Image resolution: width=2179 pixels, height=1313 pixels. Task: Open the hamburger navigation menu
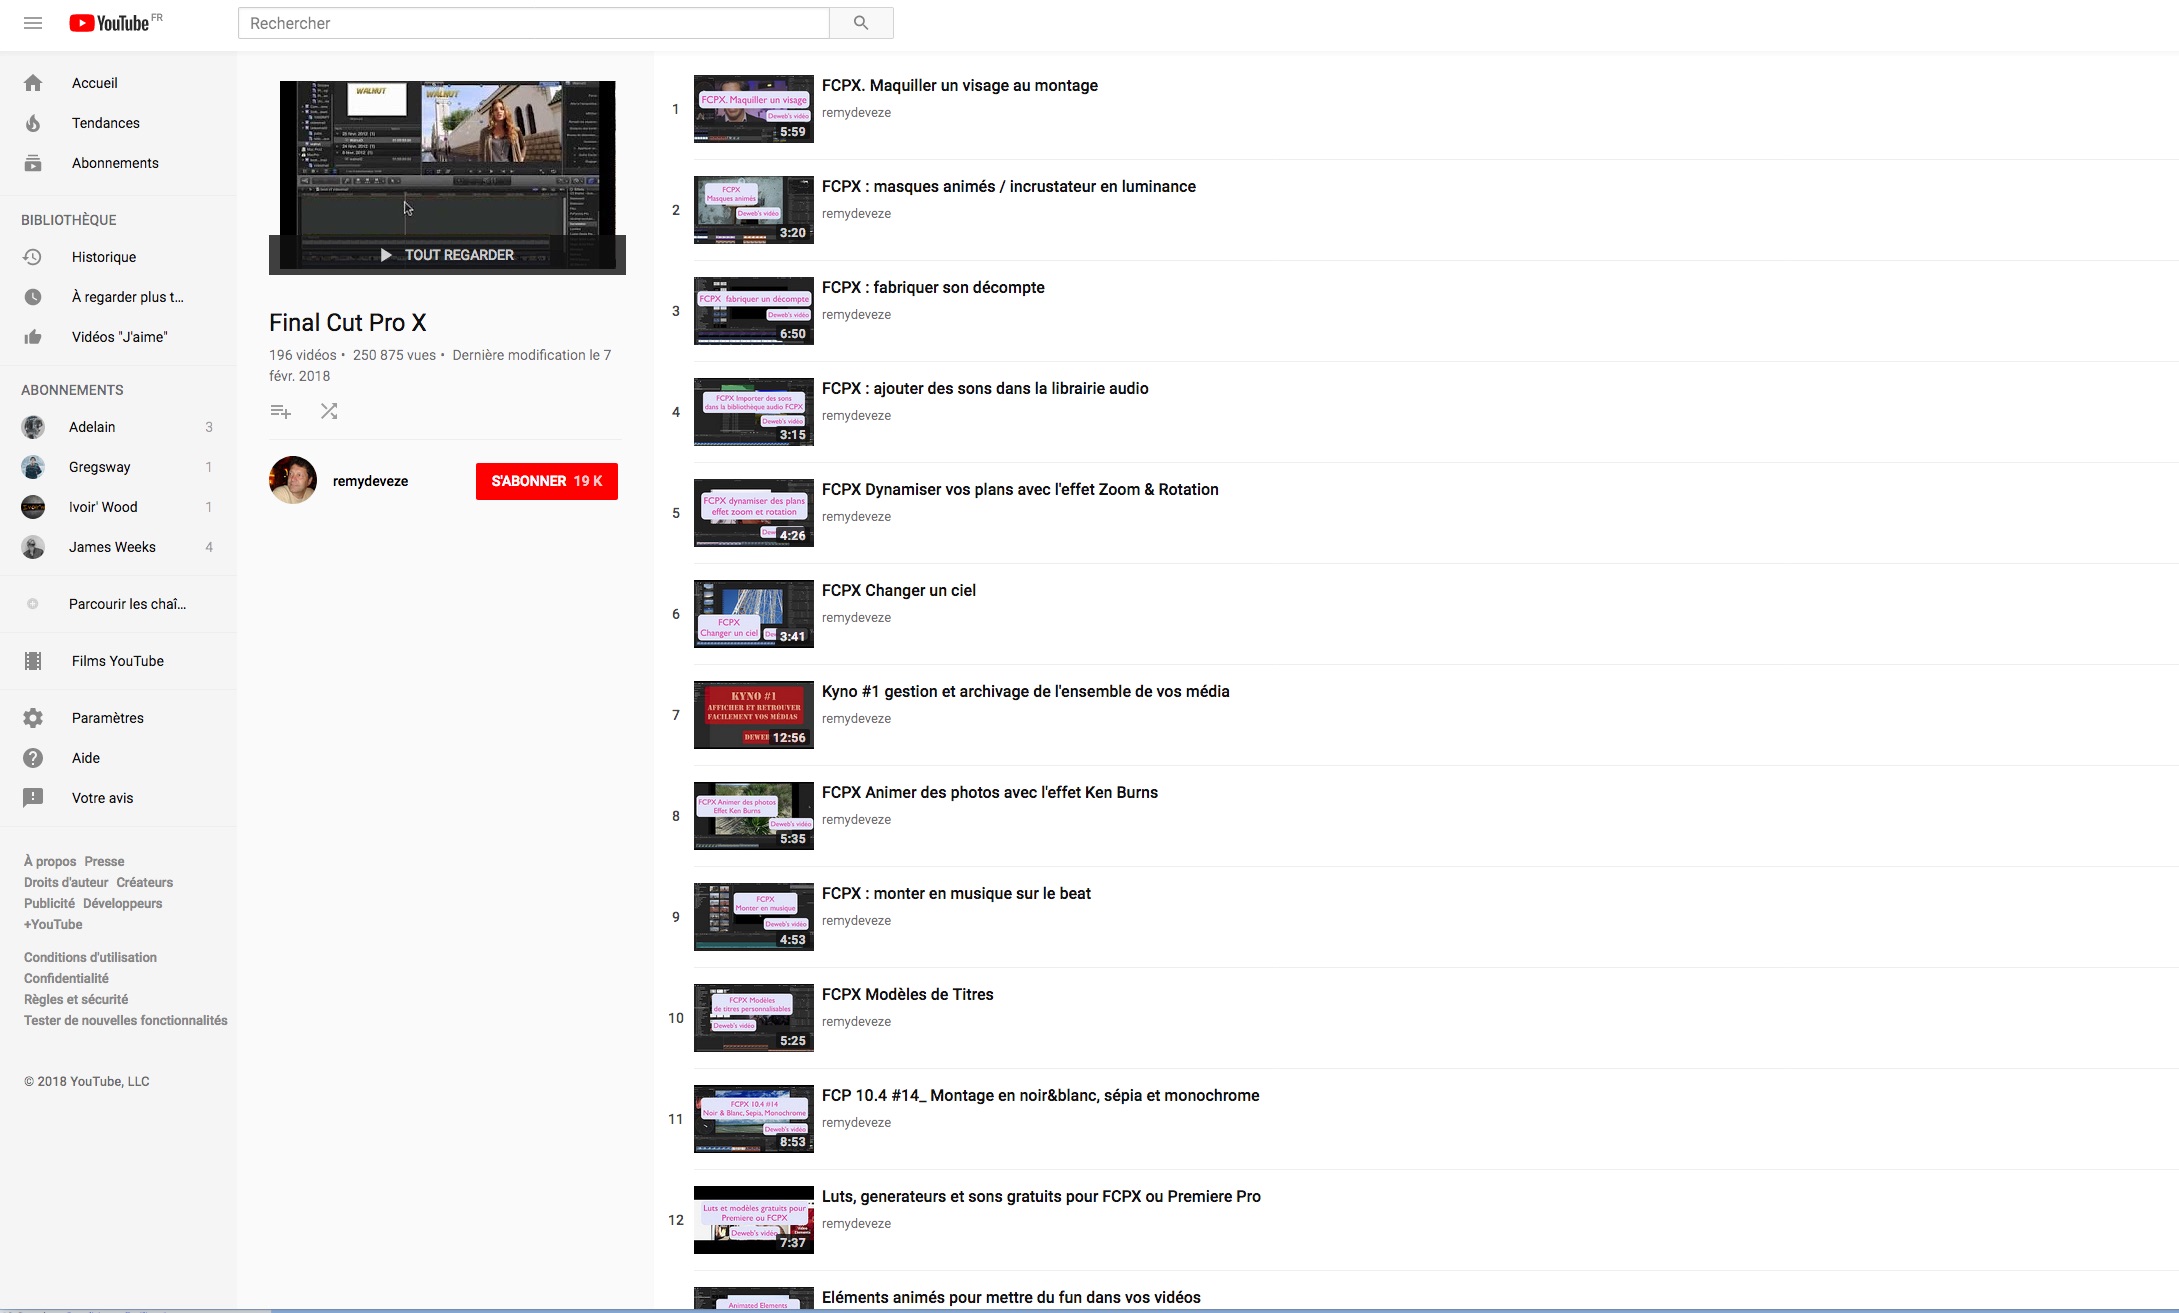(33, 23)
